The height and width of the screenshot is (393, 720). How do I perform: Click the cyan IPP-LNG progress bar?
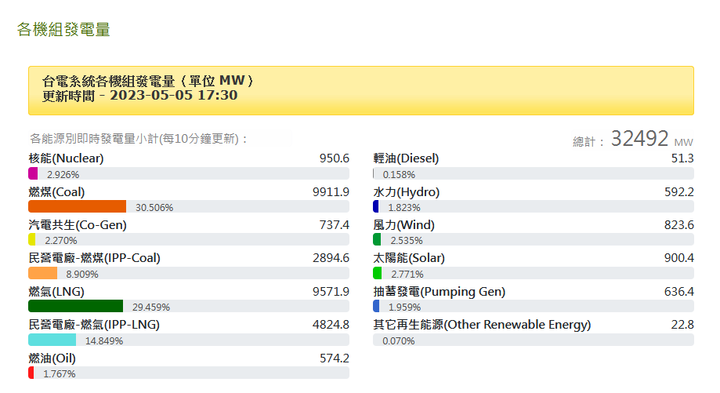(52, 340)
